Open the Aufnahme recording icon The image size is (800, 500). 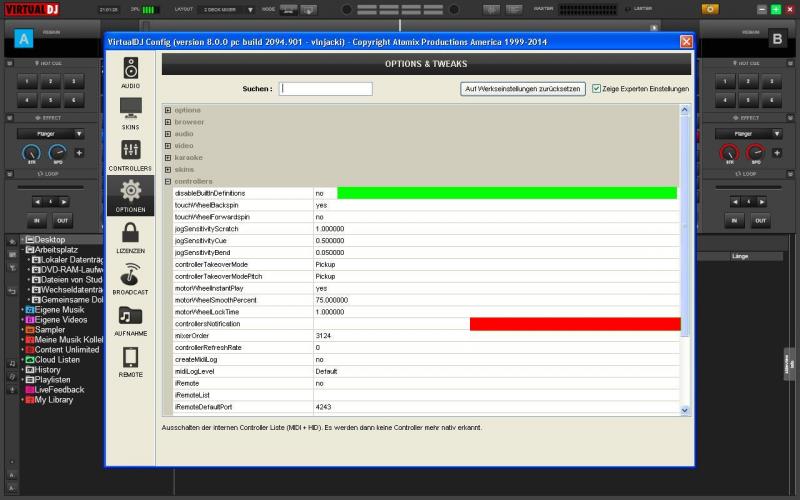point(131,315)
